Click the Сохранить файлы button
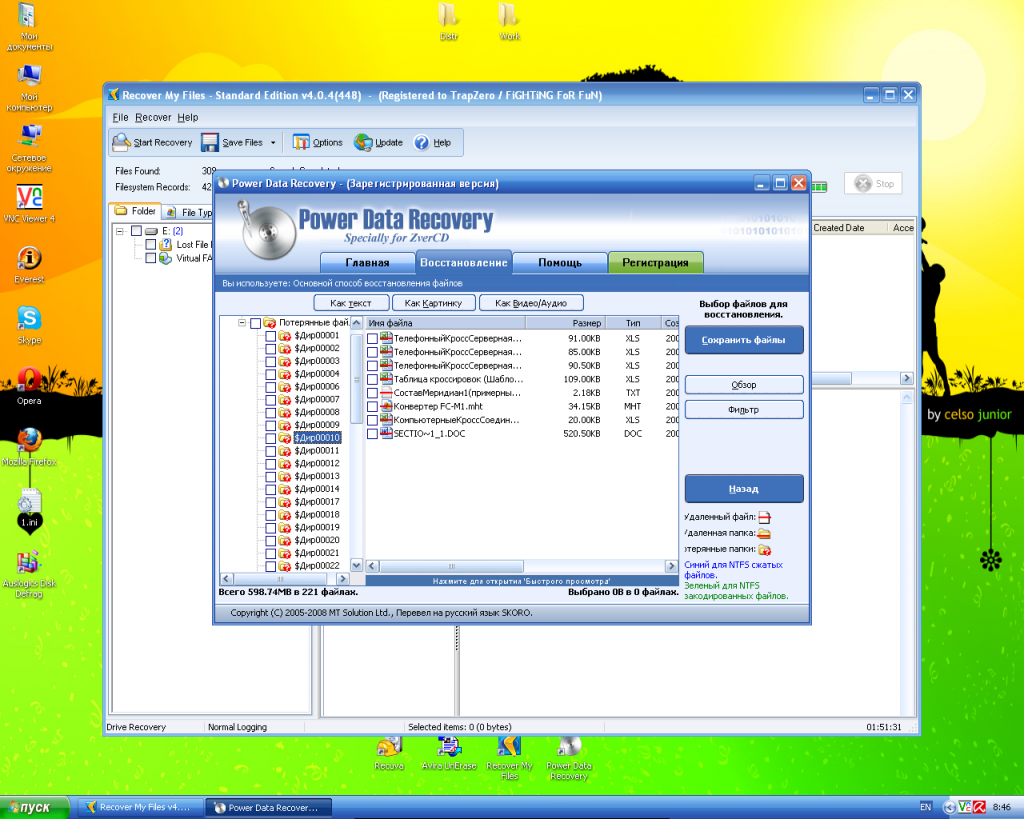 [743, 340]
